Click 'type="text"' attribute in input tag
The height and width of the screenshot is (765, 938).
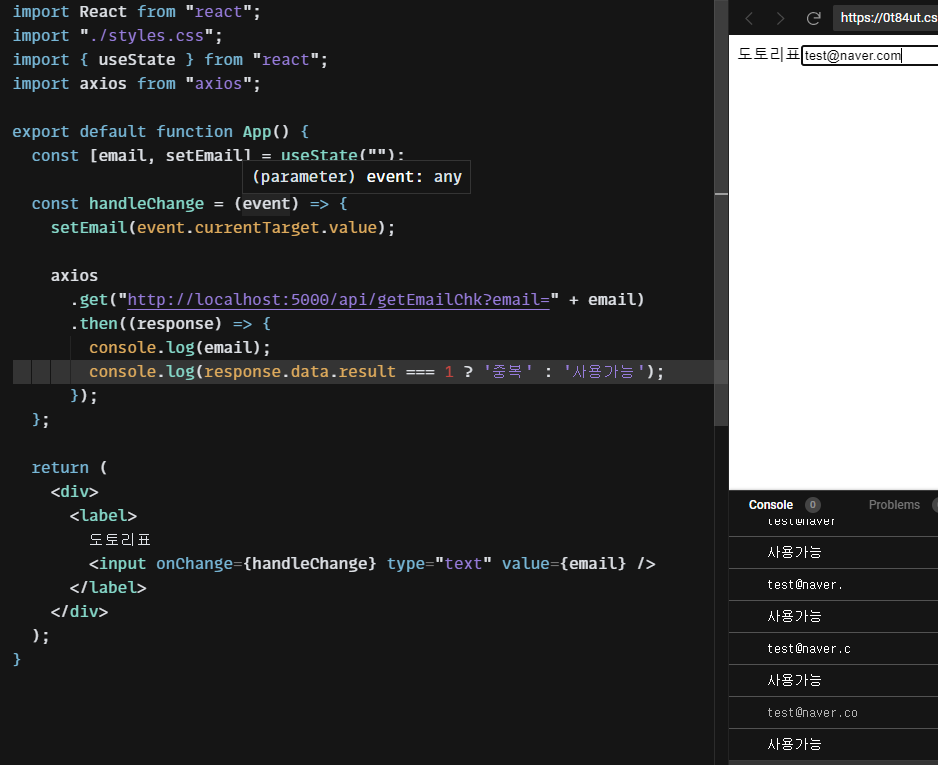coord(439,563)
